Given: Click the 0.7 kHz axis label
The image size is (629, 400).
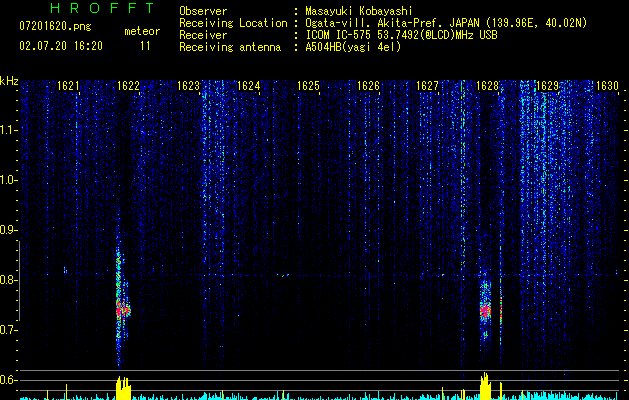Looking at the screenshot, I should click(x=8, y=330).
